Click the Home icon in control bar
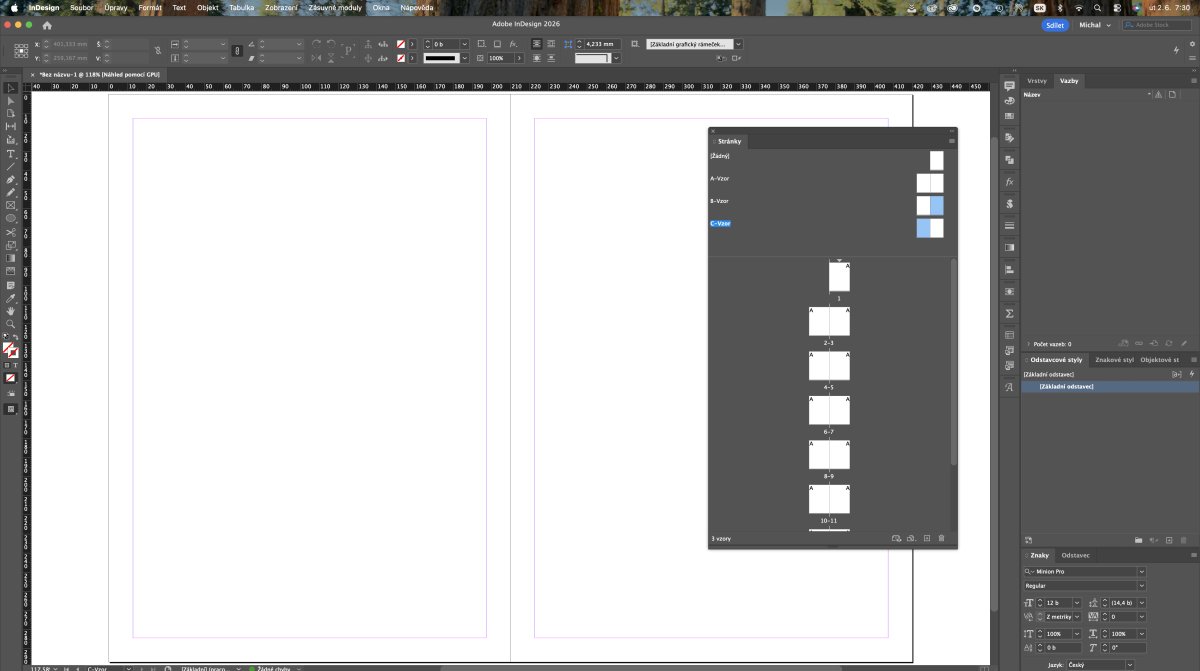 coord(46,25)
